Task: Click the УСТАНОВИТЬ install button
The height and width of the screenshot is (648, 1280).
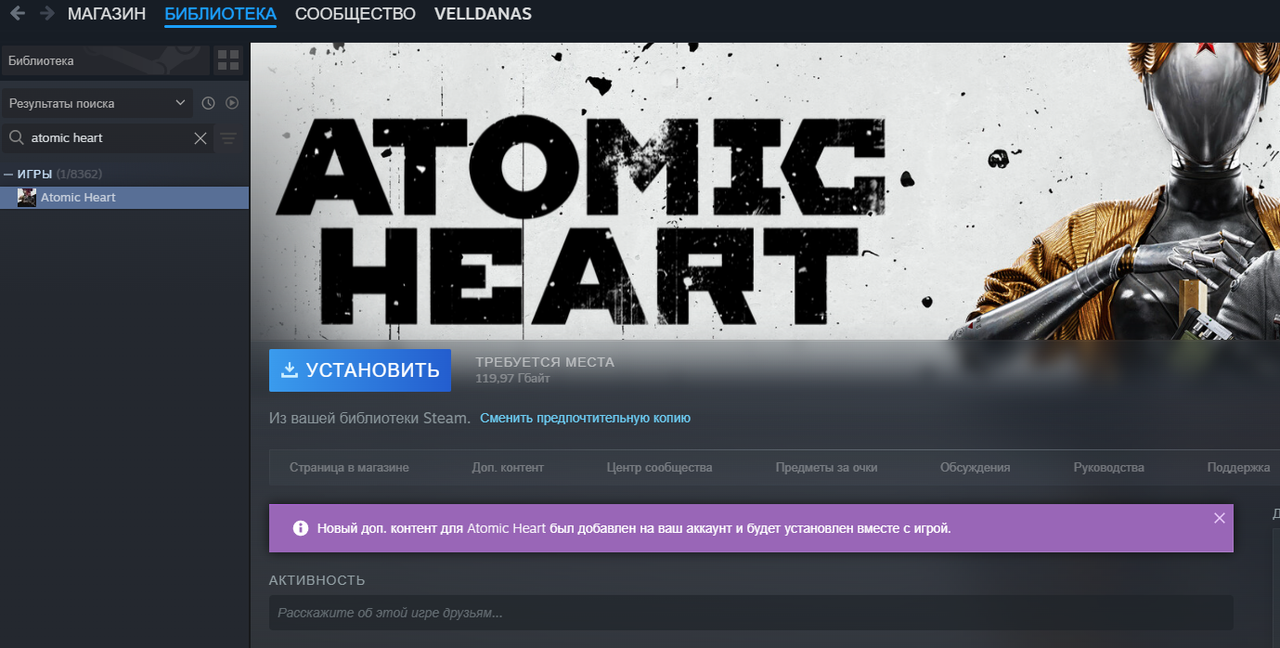Action: (360, 370)
